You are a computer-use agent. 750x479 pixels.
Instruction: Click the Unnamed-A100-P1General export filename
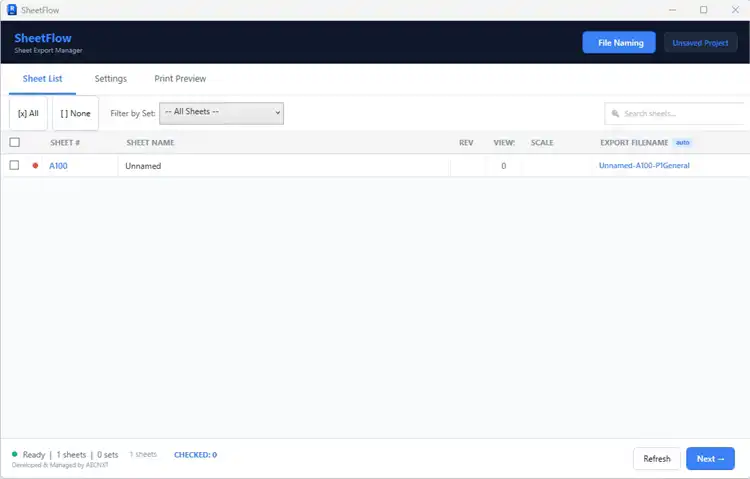644,166
